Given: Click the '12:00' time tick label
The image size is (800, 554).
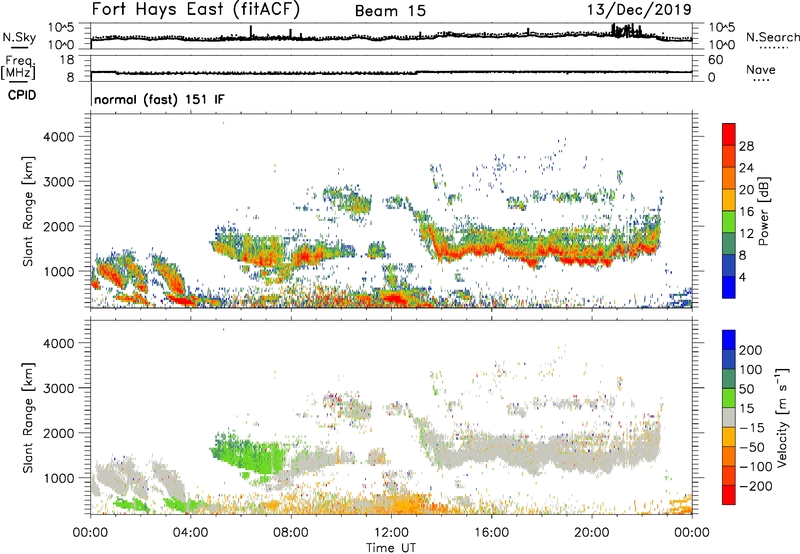Looking at the screenshot, I should [391, 533].
